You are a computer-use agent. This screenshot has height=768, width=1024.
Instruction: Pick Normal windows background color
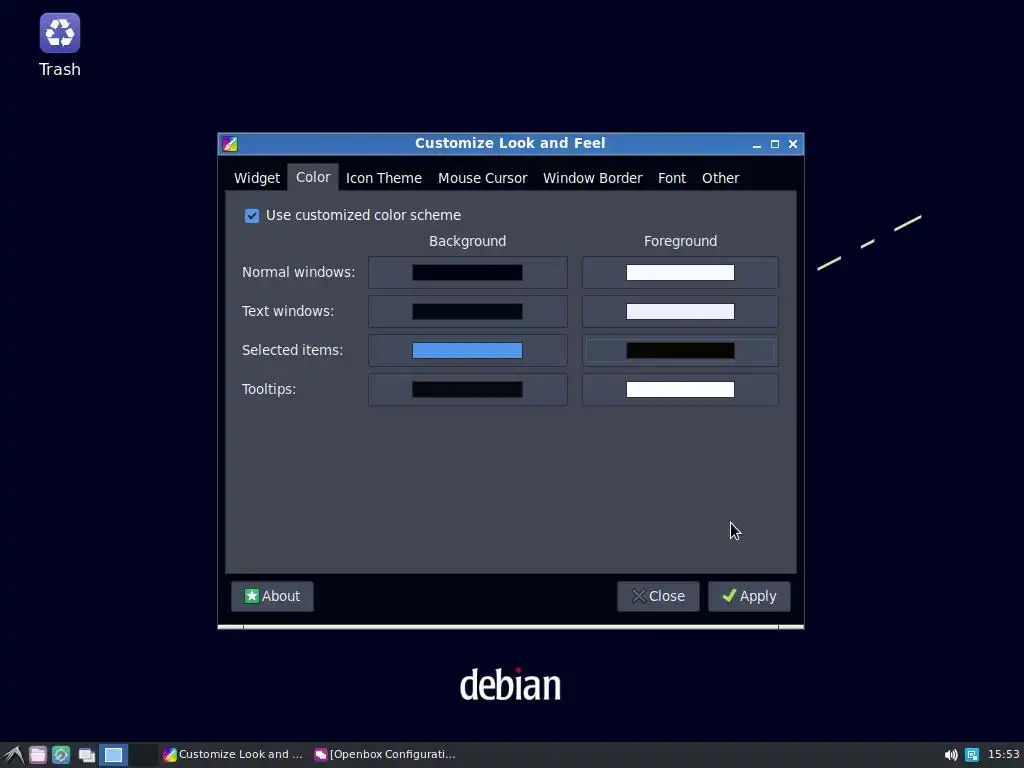(x=468, y=272)
